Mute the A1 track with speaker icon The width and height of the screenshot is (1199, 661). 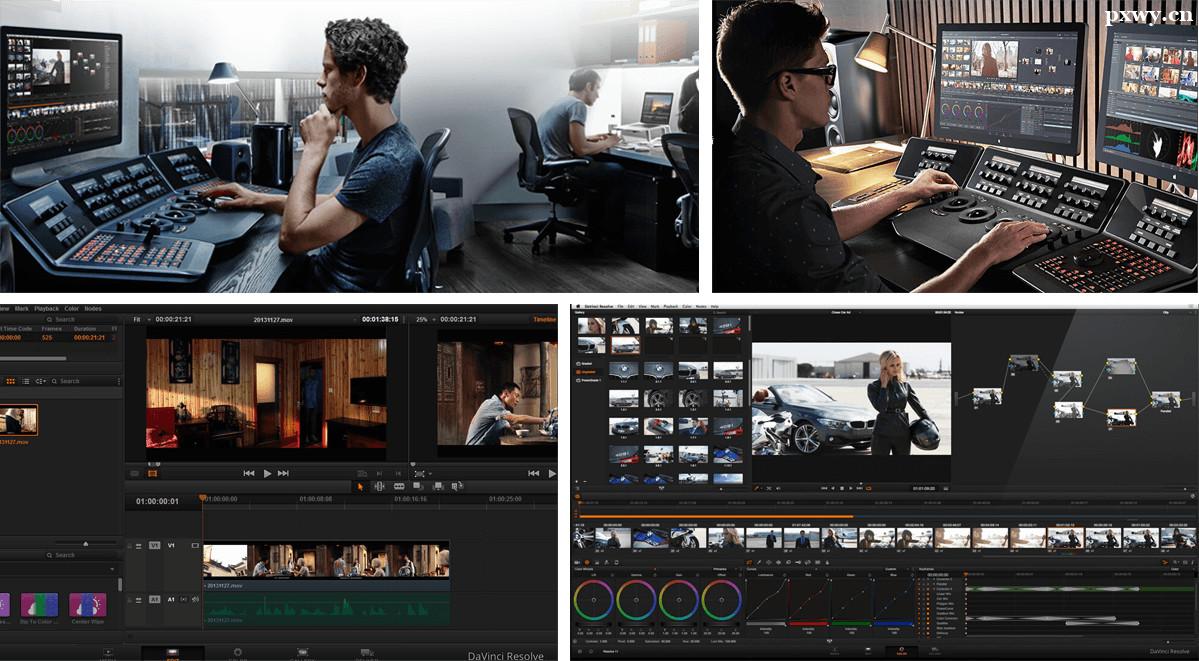(195, 599)
